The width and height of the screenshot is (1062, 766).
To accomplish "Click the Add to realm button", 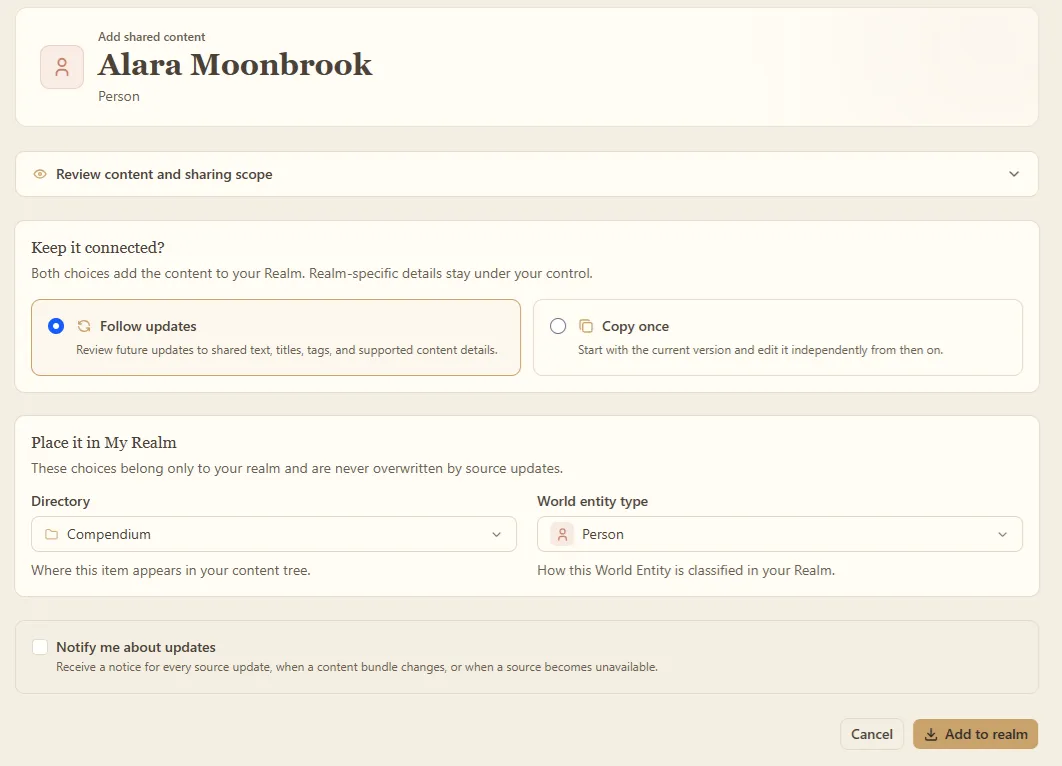I will pyautogui.click(x=975, y=734).
